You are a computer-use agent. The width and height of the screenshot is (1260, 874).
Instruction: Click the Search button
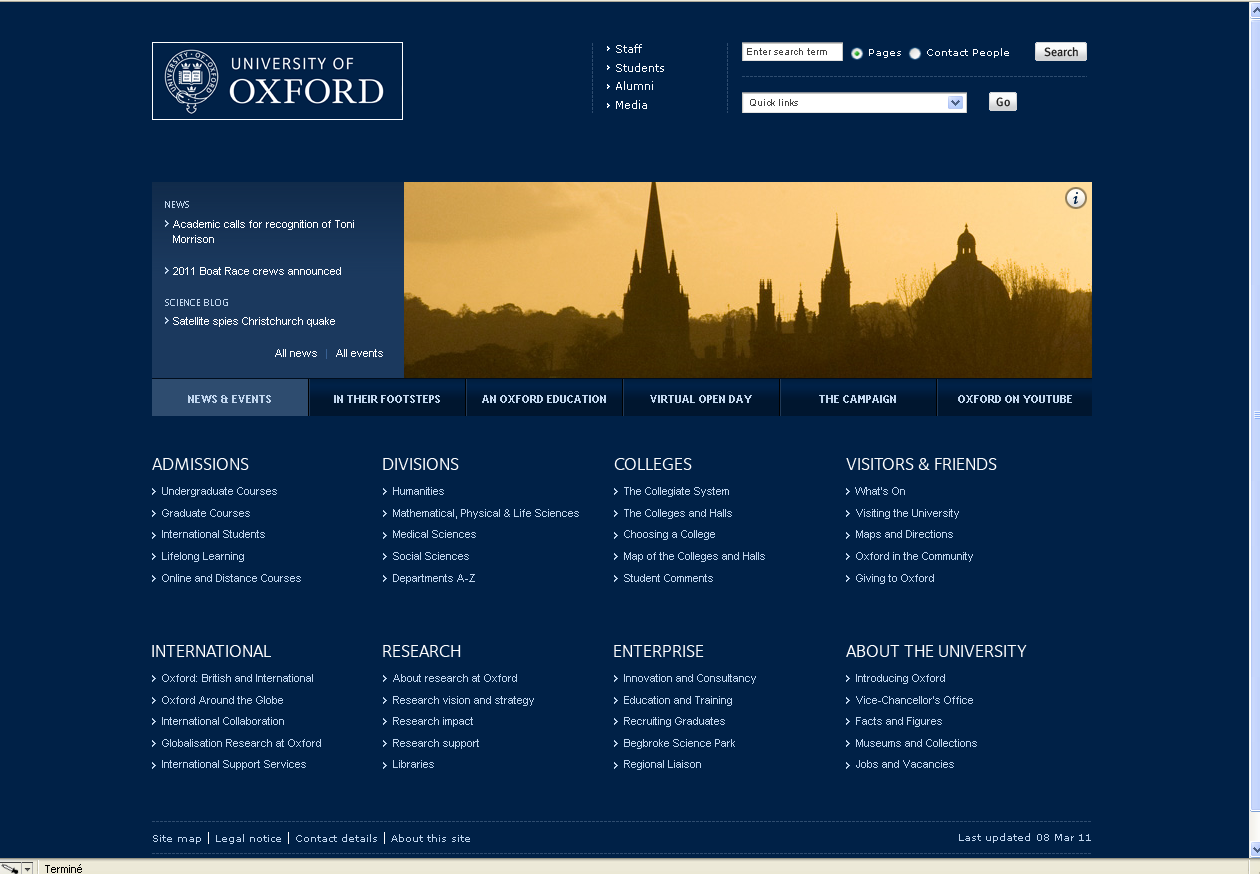click(1061, 52)
